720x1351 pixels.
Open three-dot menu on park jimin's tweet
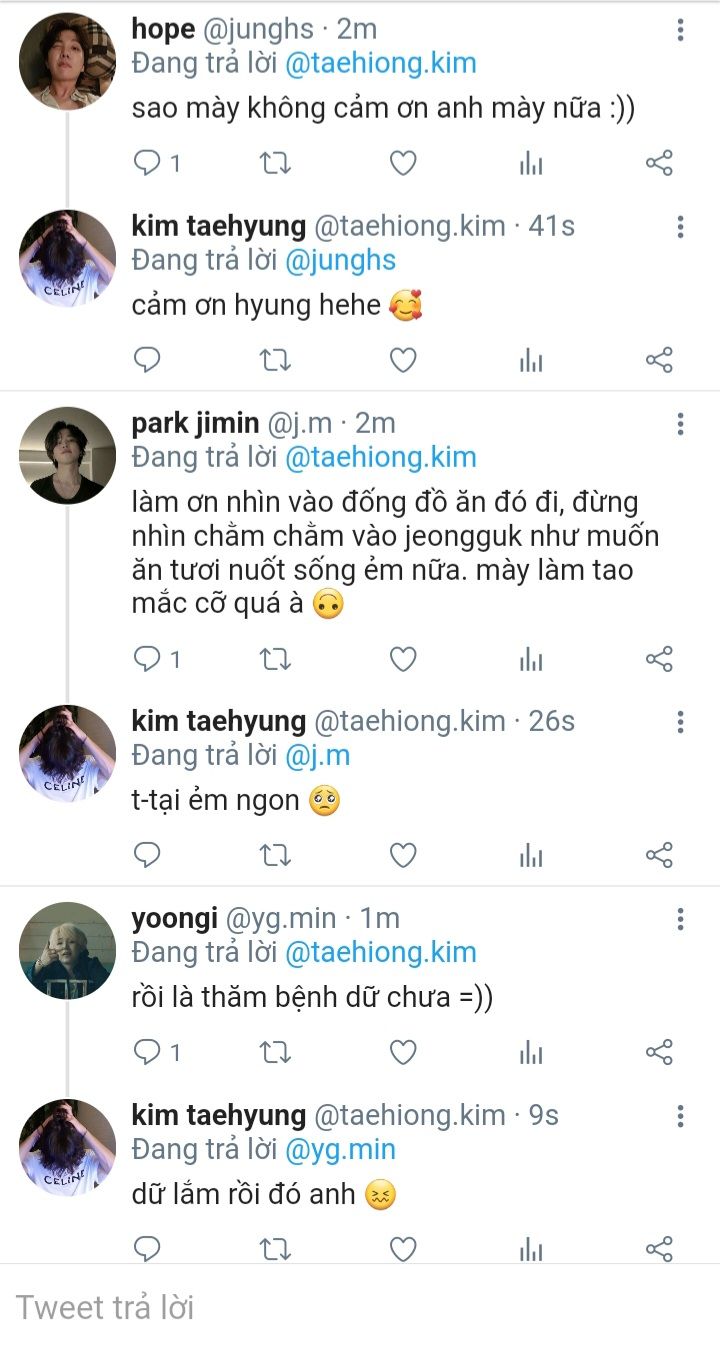[680, 425]
